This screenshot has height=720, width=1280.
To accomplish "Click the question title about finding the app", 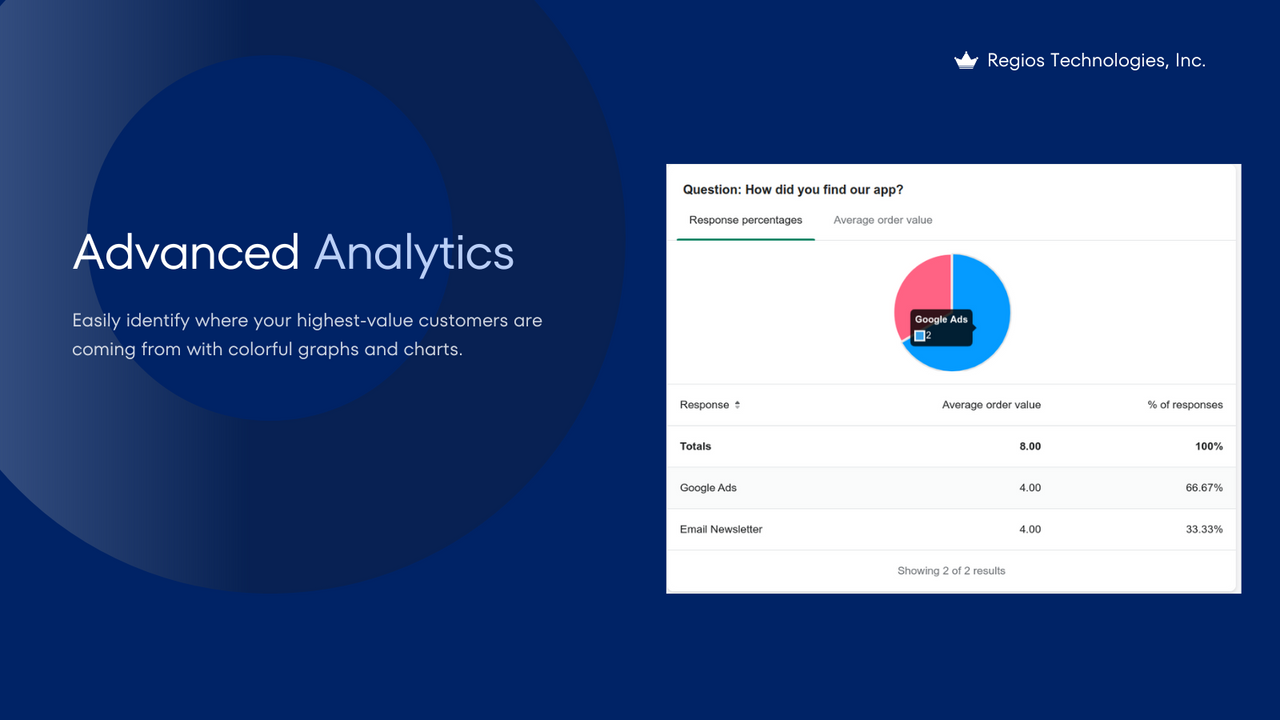I will (793, 189).
